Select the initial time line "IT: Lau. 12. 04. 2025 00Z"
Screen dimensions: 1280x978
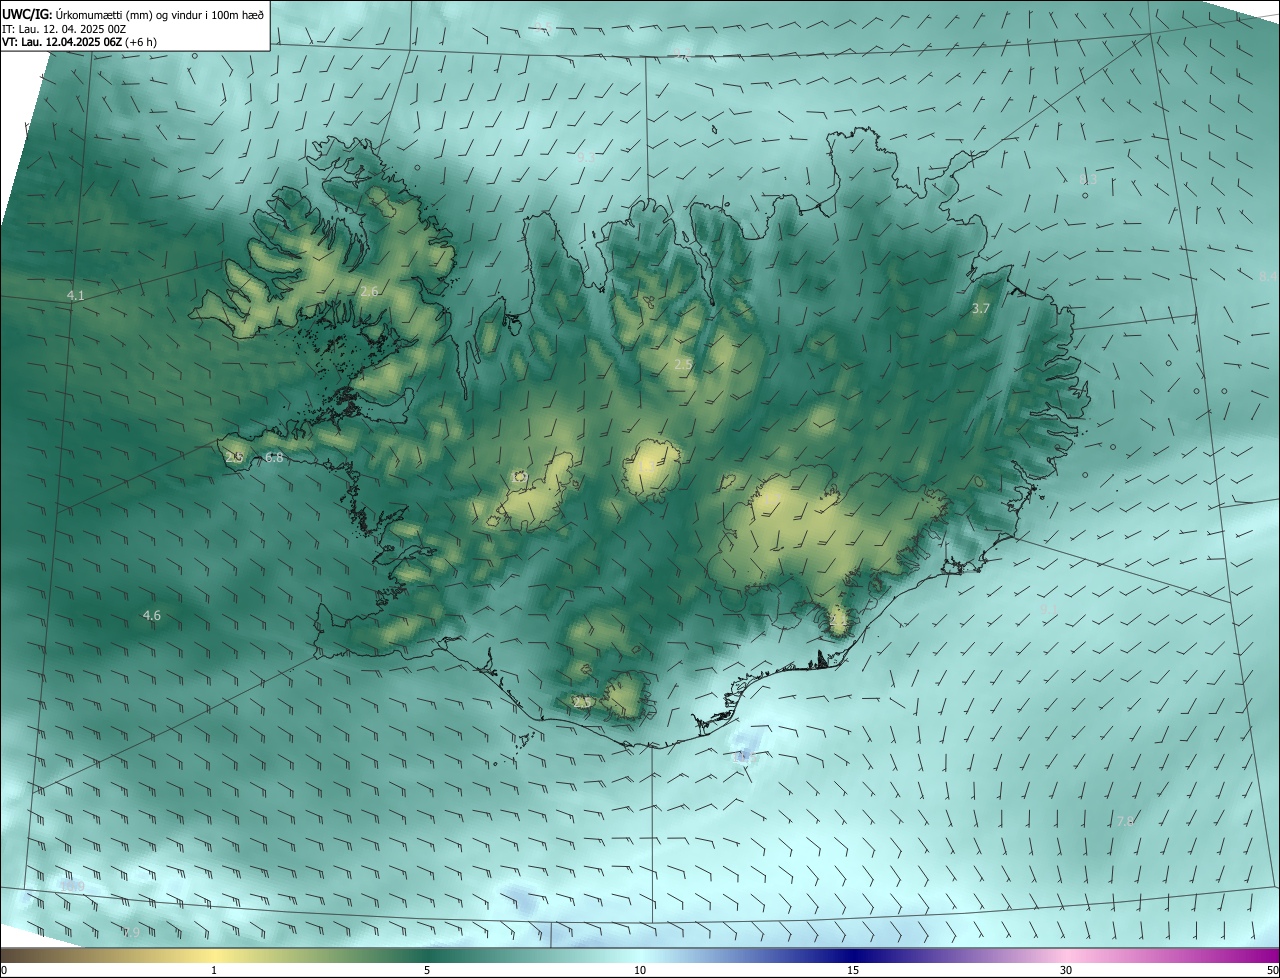64,29
